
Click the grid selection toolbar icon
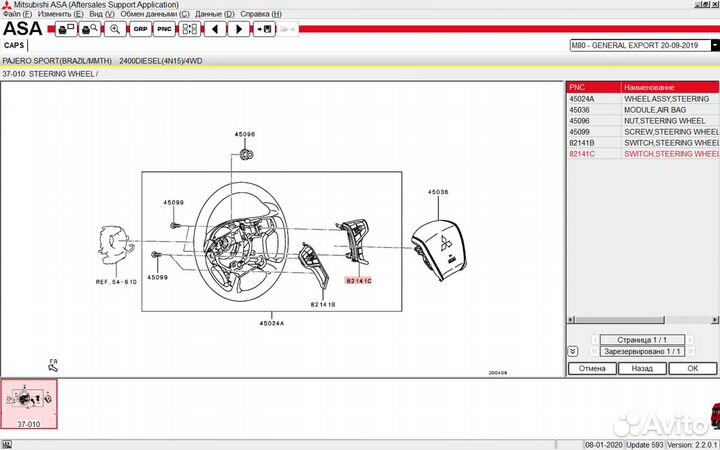[x=189, y=30]
